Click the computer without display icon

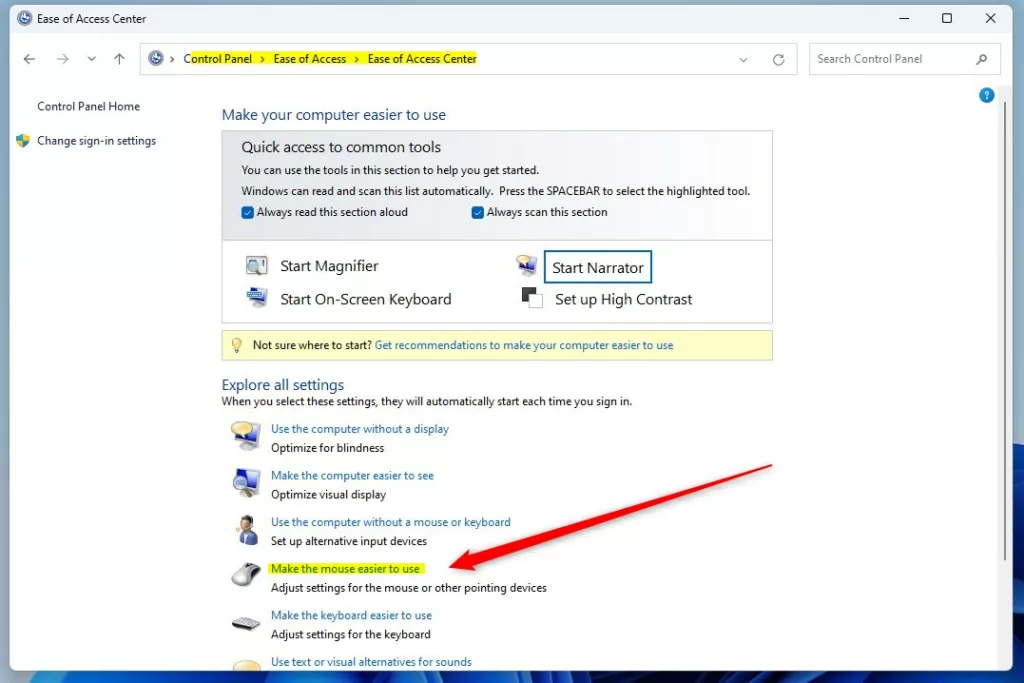[x=246, y=436]
